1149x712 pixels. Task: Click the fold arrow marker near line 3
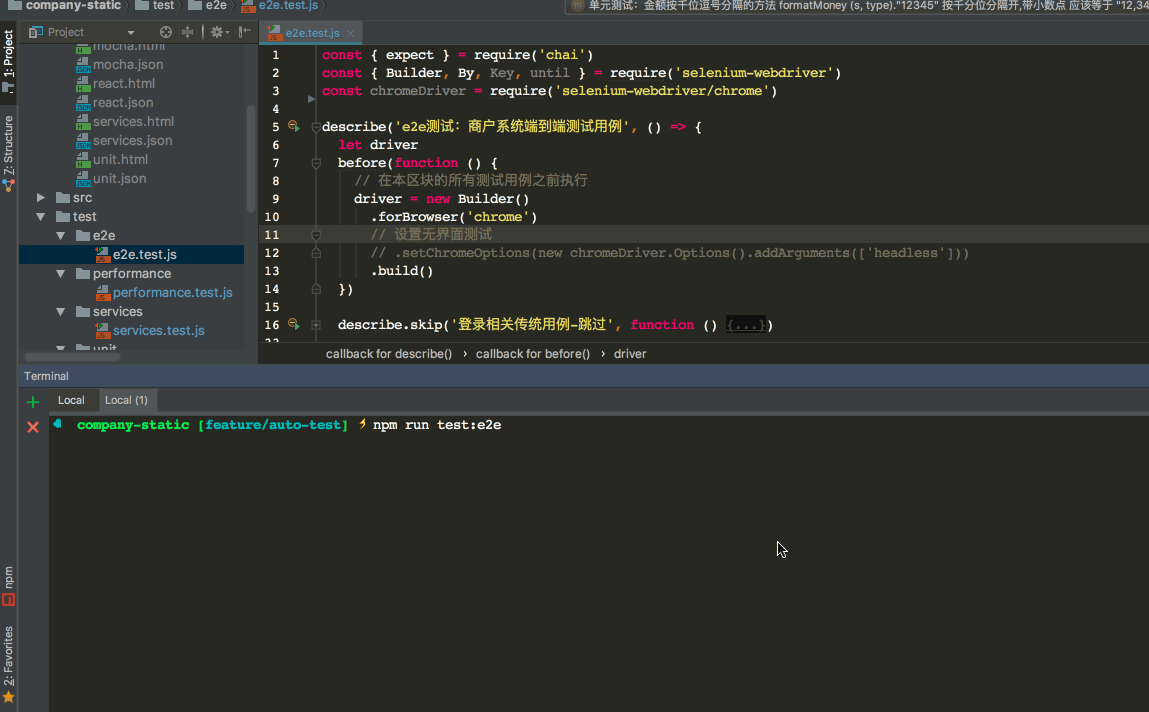pyautogui.click(x=311, y=99)
